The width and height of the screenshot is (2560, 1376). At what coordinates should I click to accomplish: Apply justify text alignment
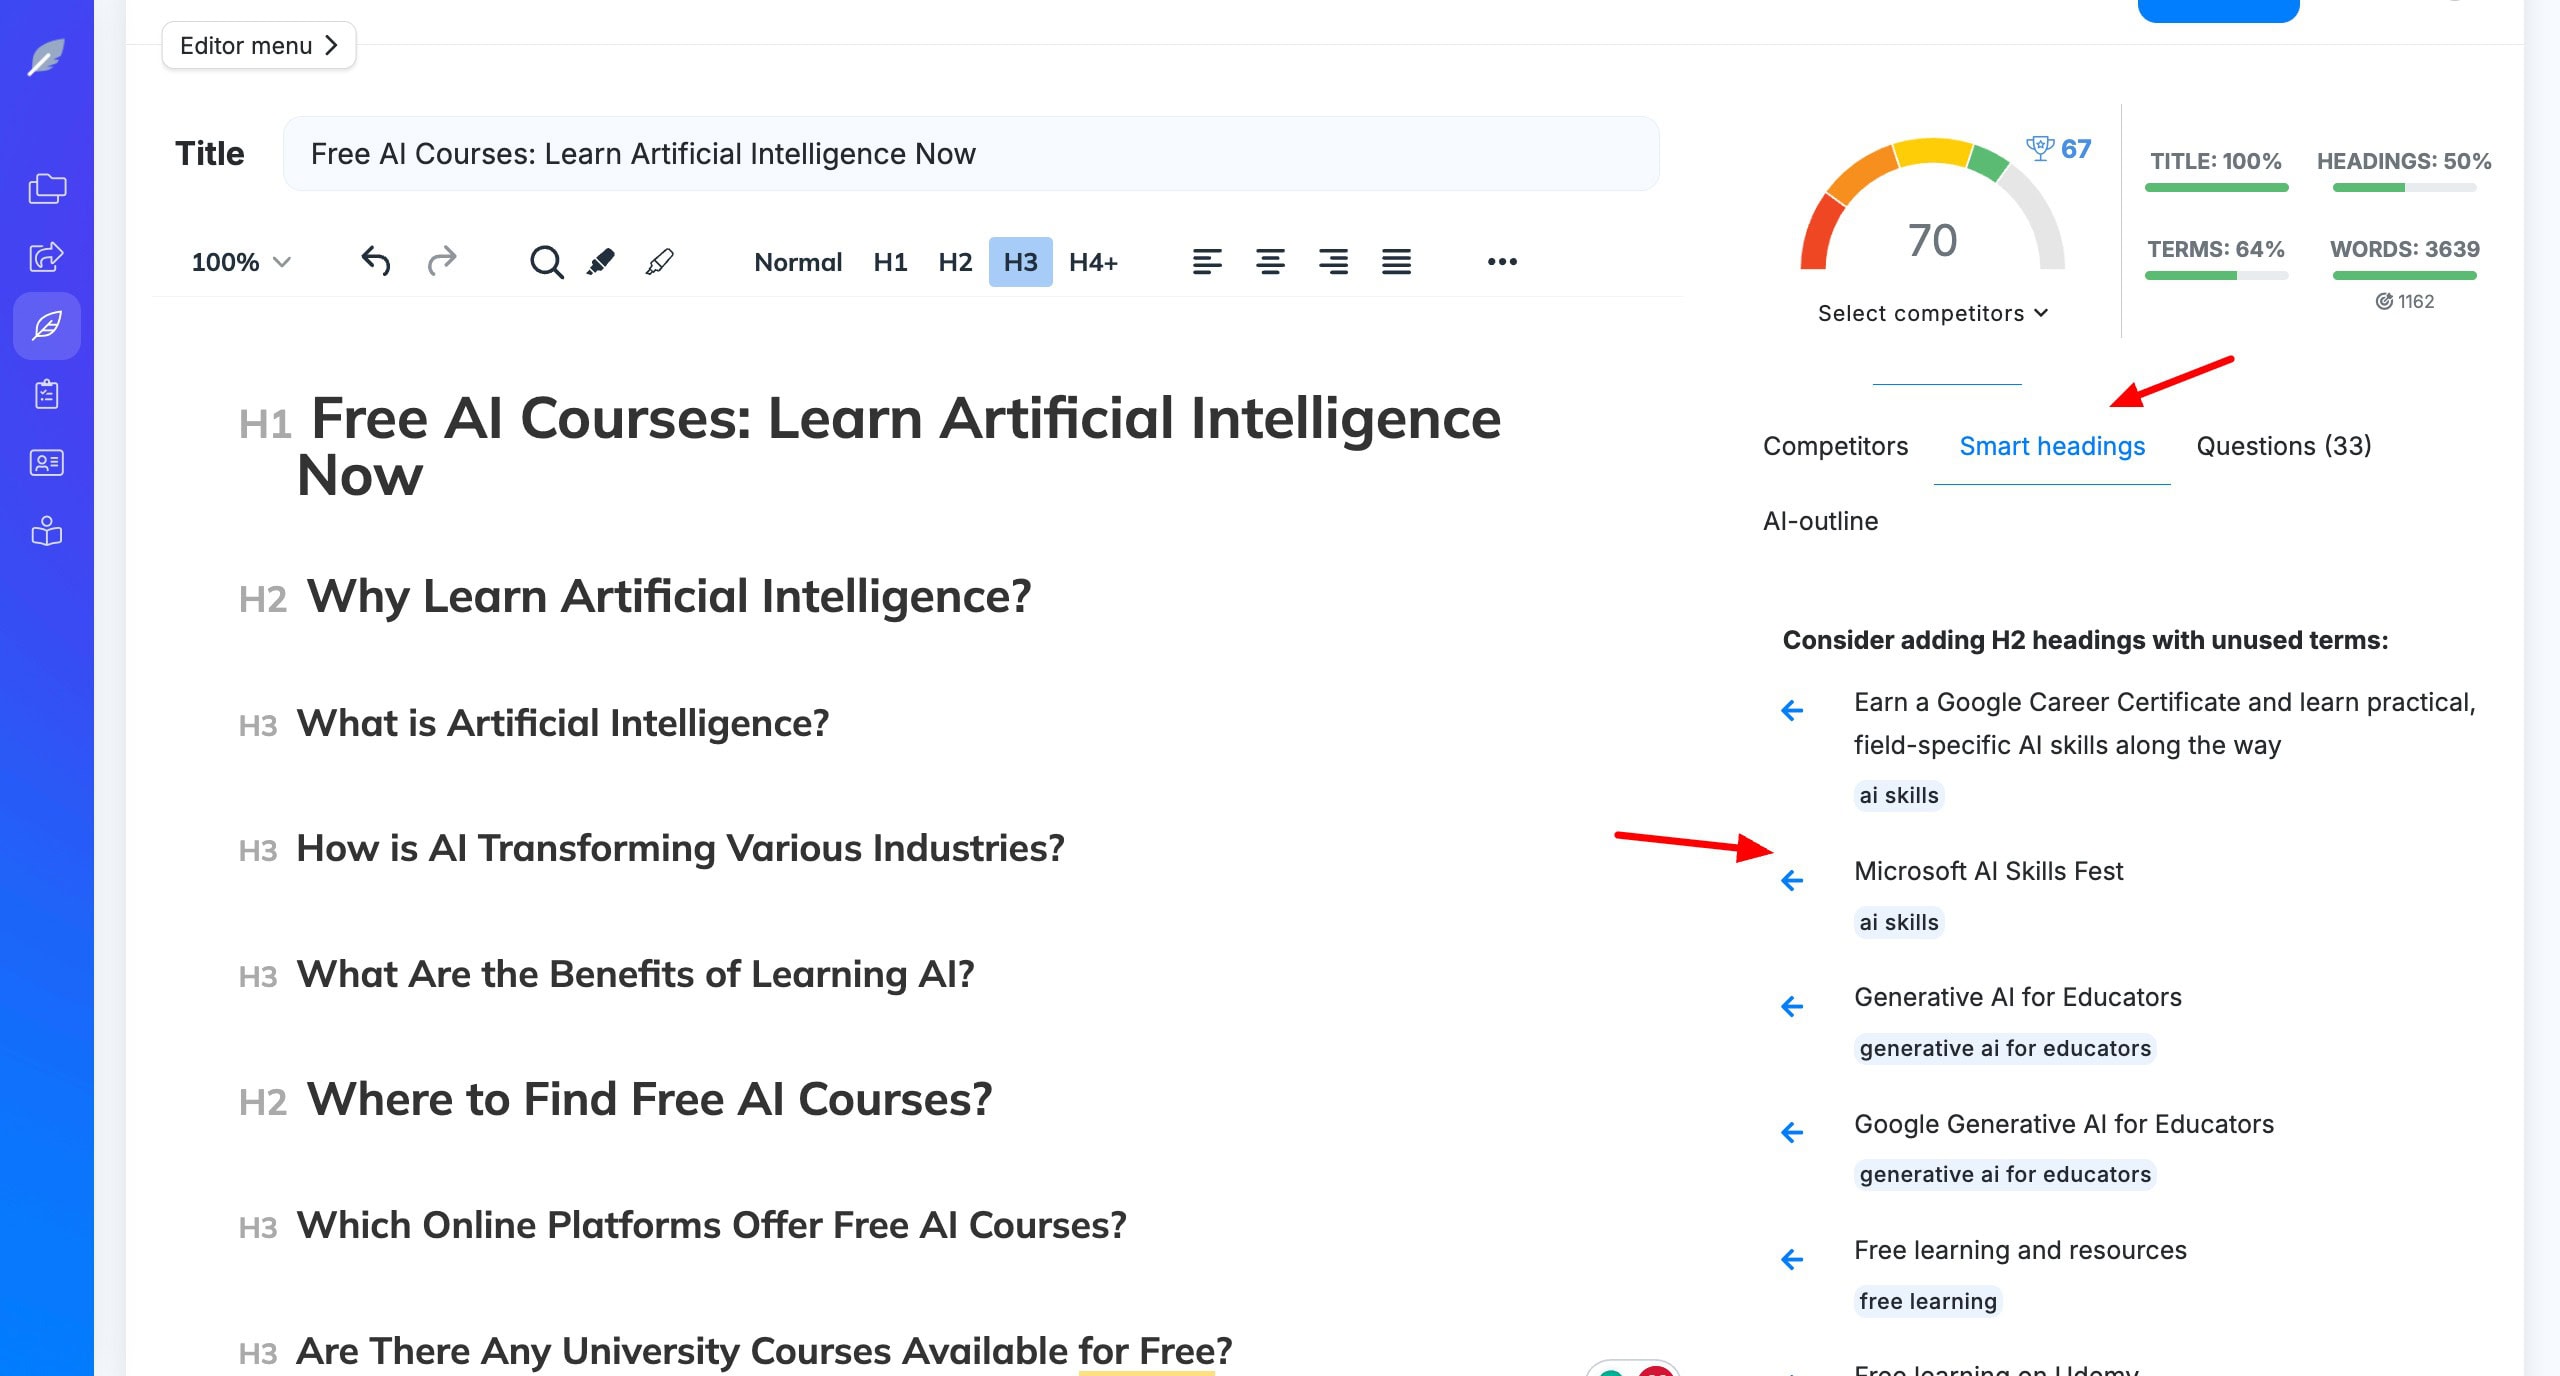[x=1396, y=262]
